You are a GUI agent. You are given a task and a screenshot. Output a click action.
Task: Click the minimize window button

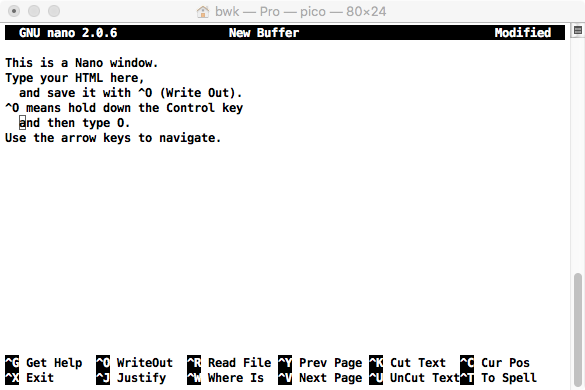pyautogui.click(x=34, y=11)
